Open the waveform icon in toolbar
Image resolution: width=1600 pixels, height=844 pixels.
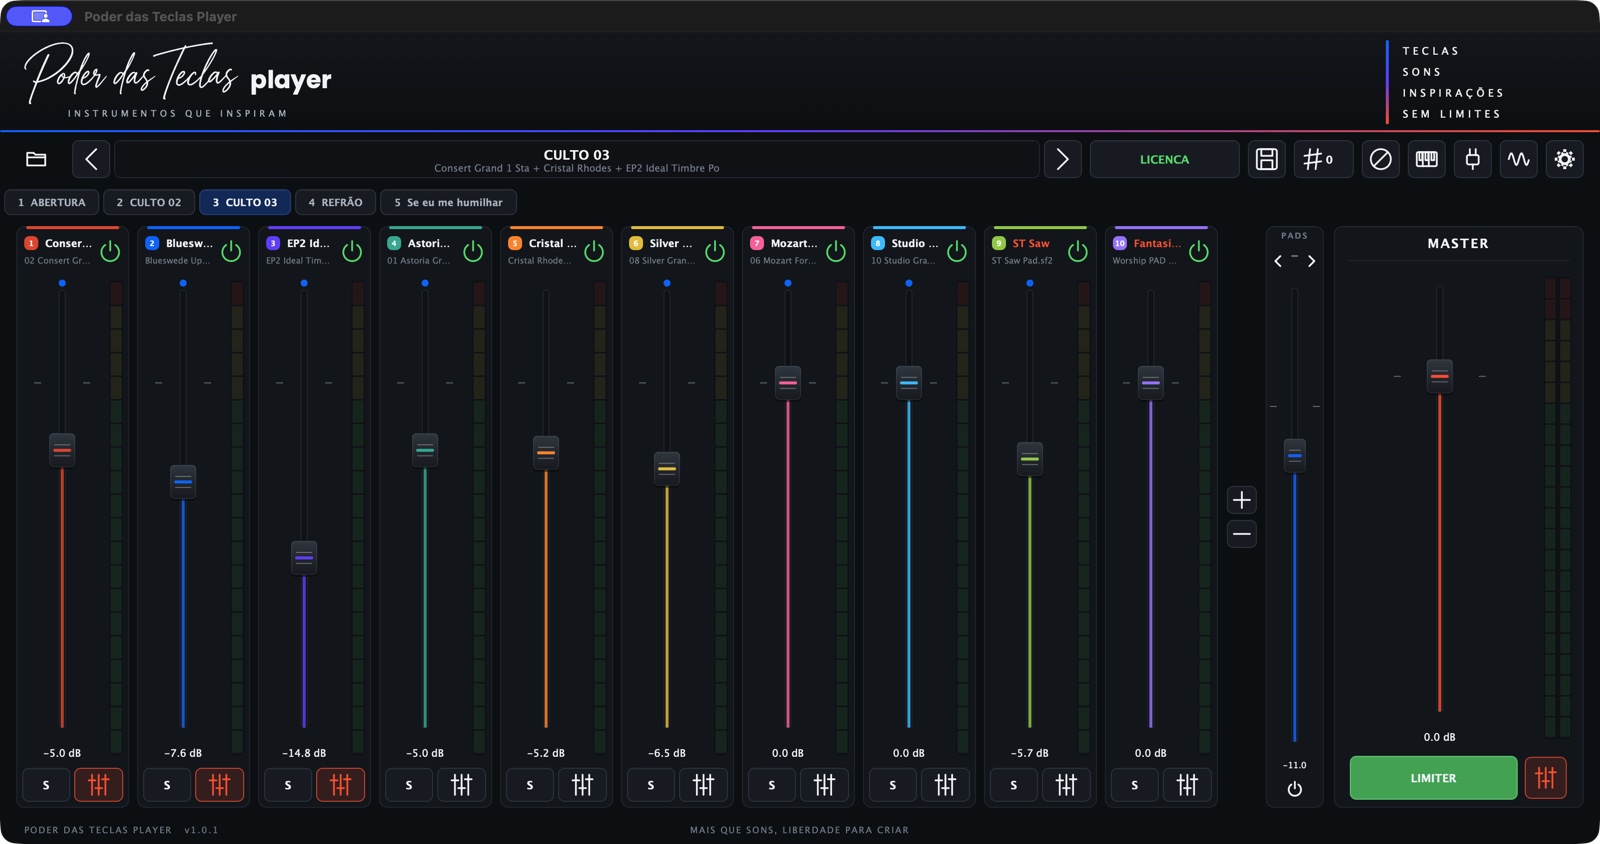tap(1518, 159)
